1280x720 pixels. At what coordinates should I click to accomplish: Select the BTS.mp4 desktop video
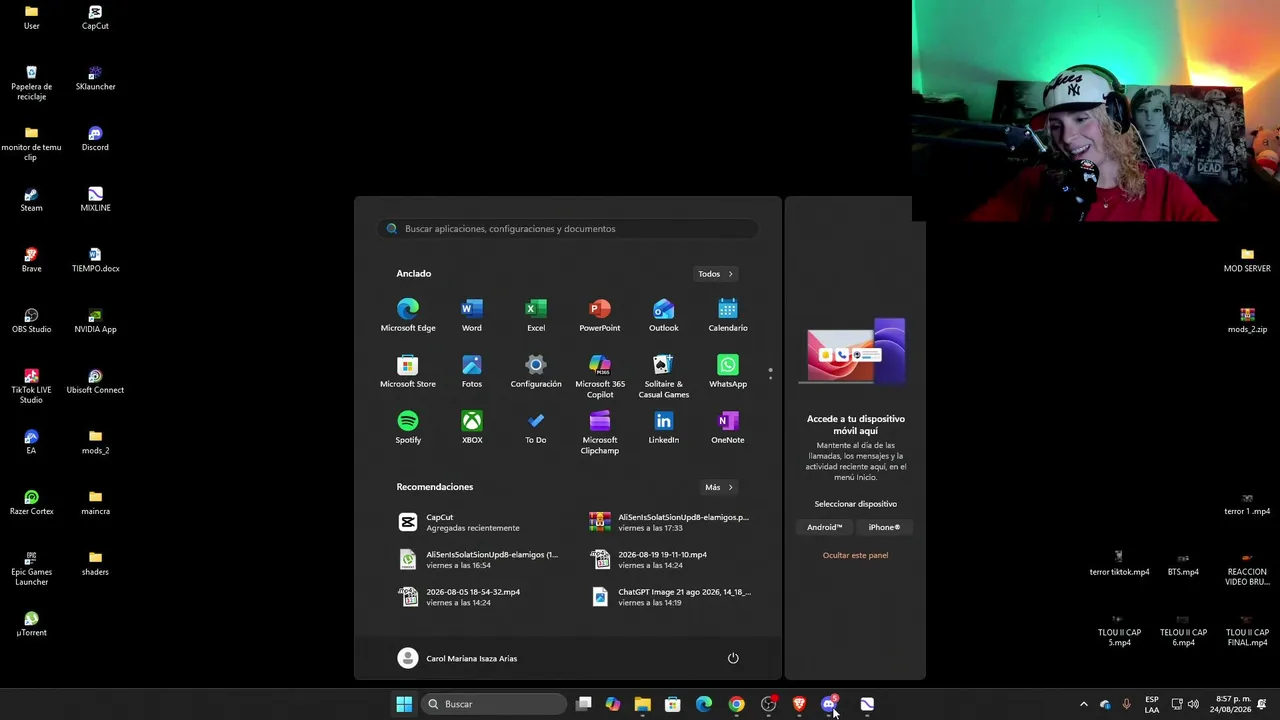point(1183,564)
